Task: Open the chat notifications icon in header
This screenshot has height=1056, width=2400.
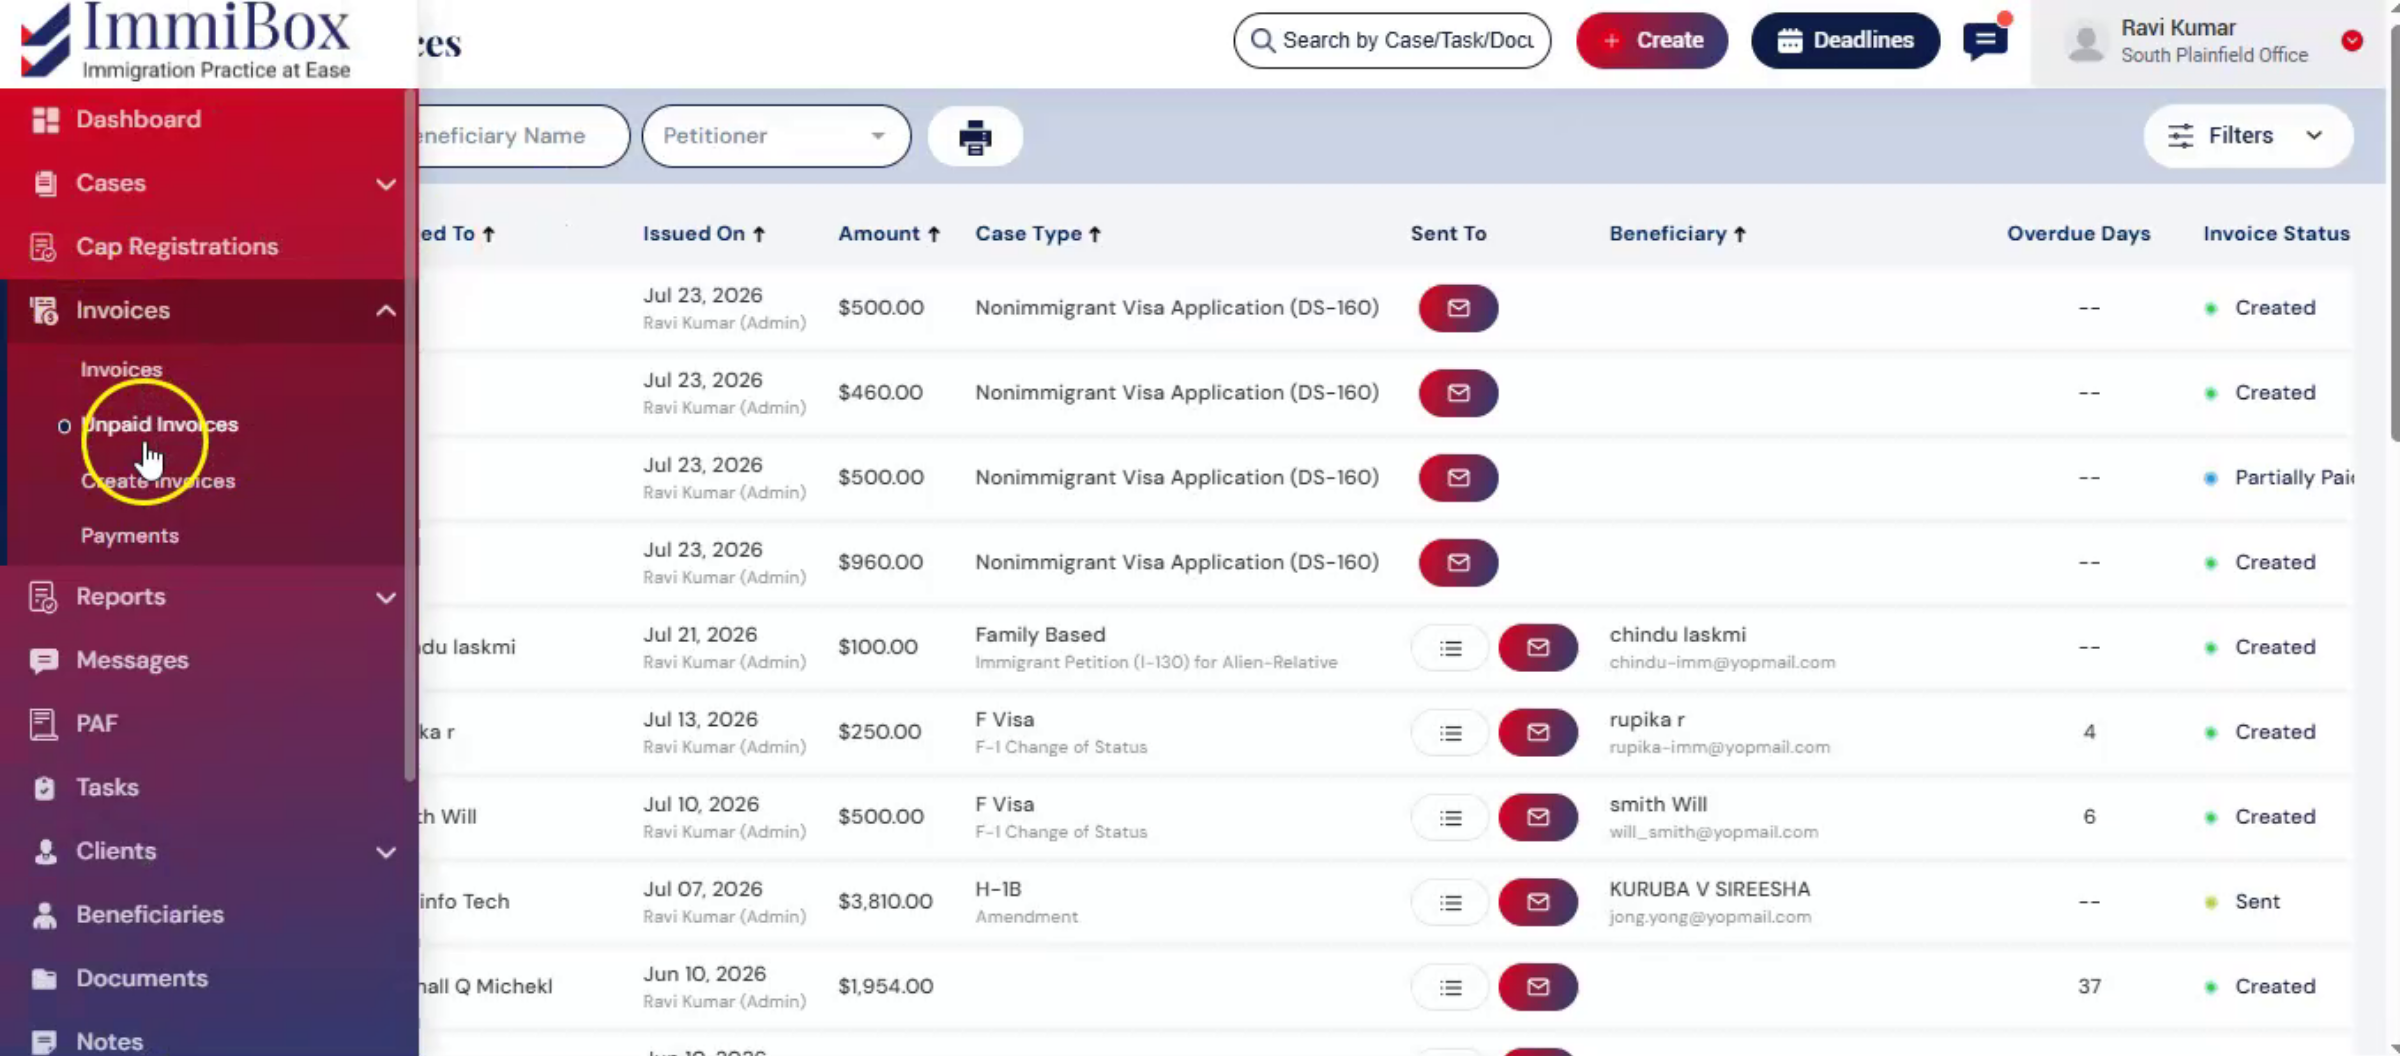Action: 1985,40
